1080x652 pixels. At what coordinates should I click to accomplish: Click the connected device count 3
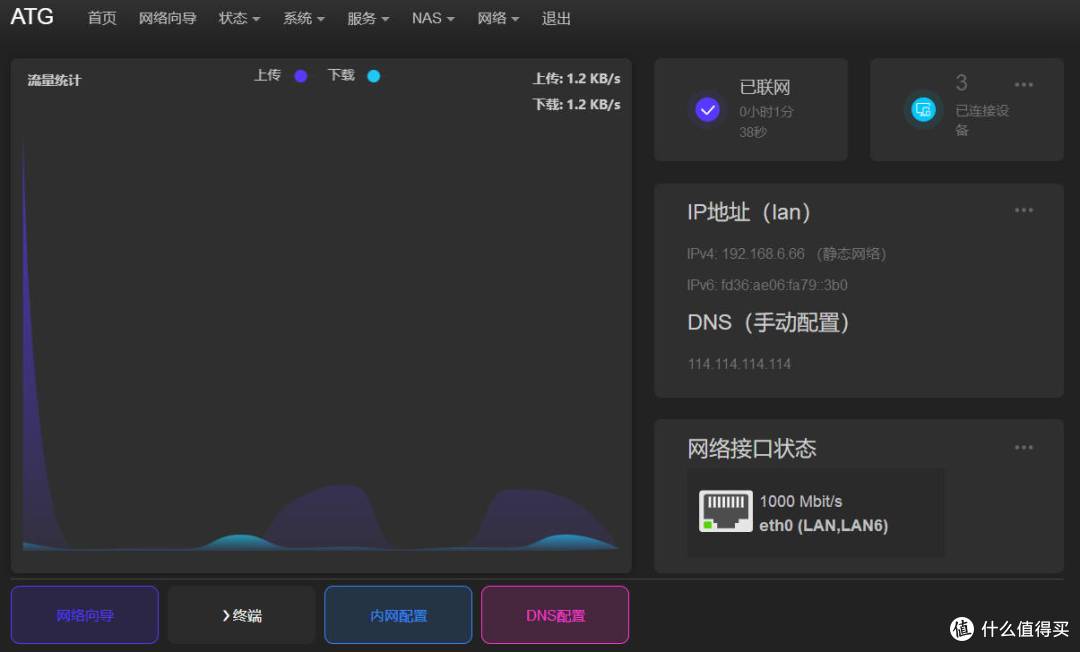tap(961, 83)
